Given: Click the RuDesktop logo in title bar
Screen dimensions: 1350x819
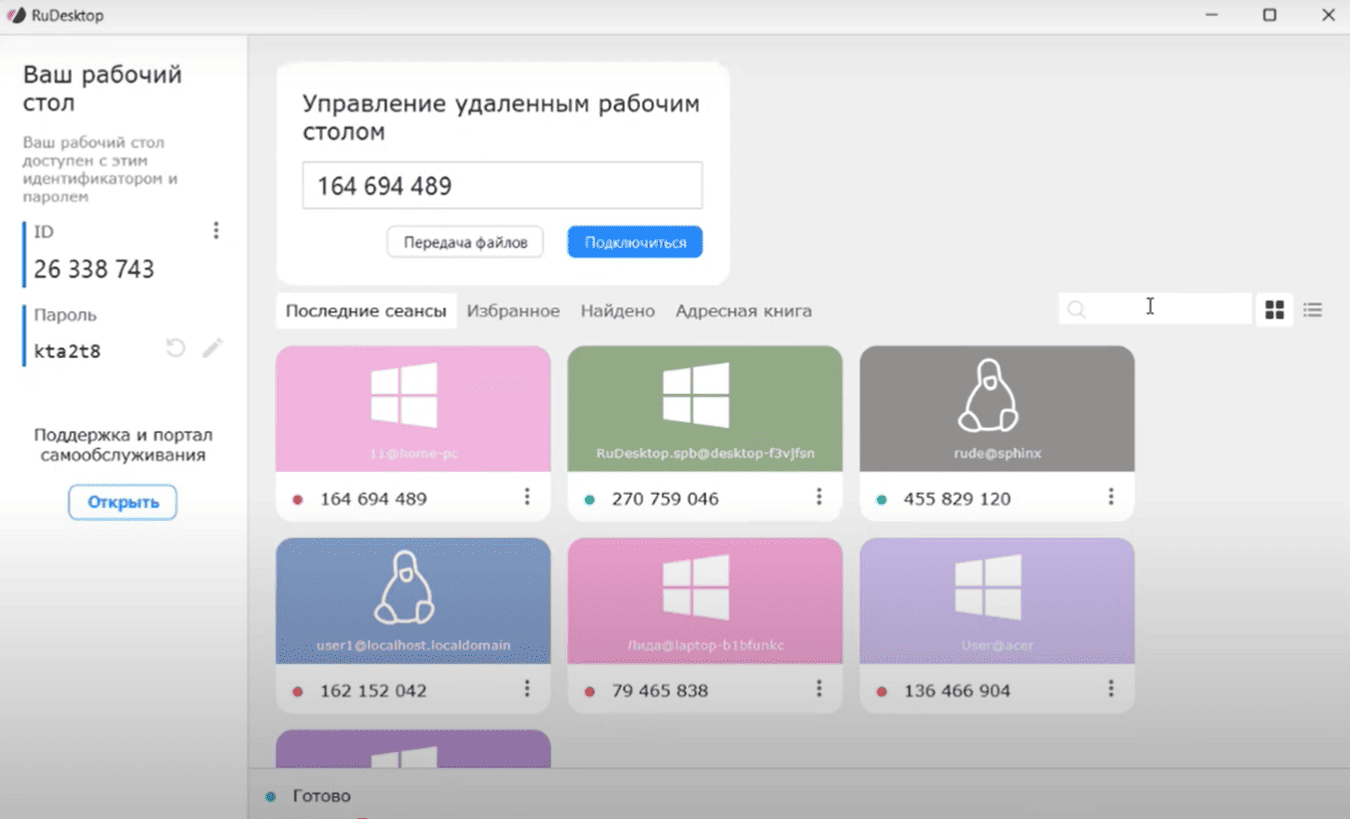Looking at the screenshot, I should pos(16,15).
